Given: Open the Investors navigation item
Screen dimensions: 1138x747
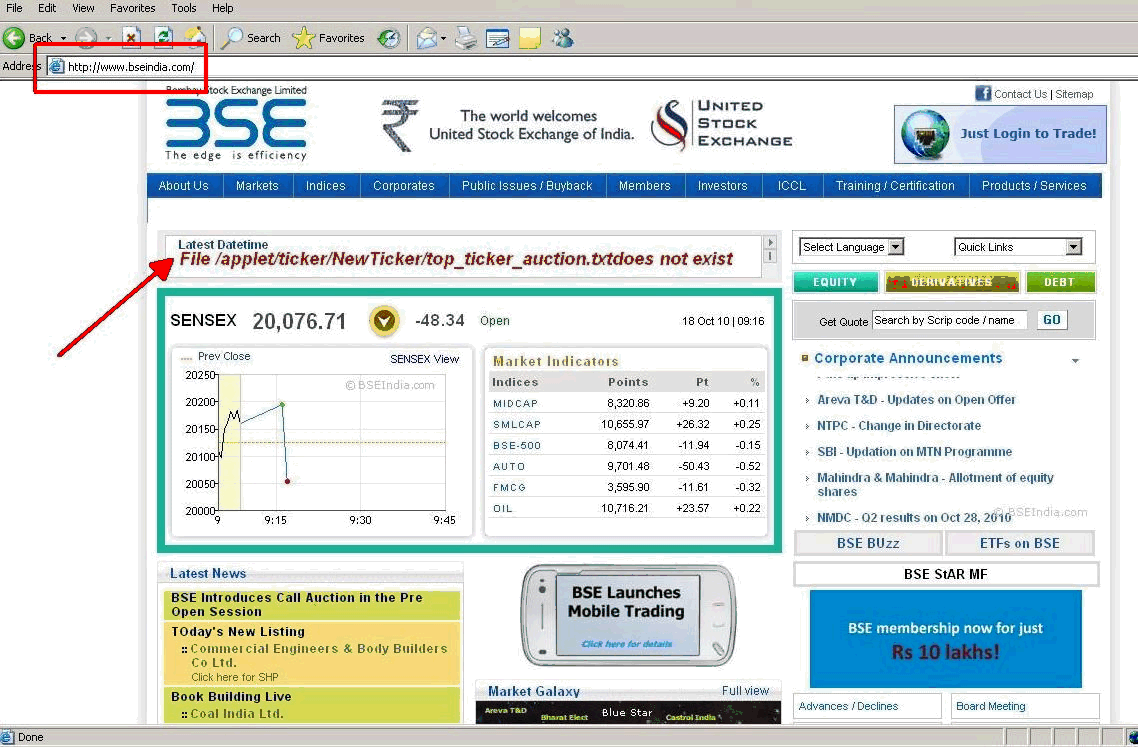Looking at the screenshot, I should pos(723,186).
